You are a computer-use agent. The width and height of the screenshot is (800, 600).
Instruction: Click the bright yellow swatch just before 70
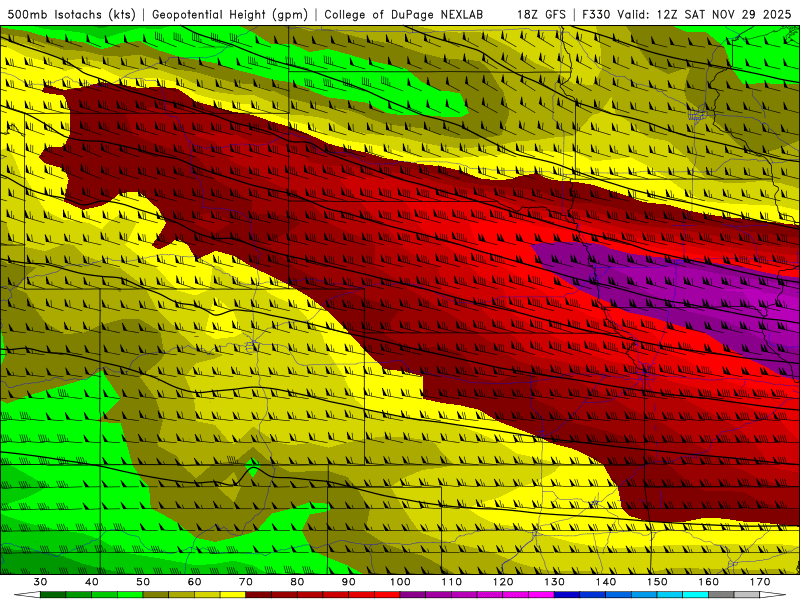(233, 594)
